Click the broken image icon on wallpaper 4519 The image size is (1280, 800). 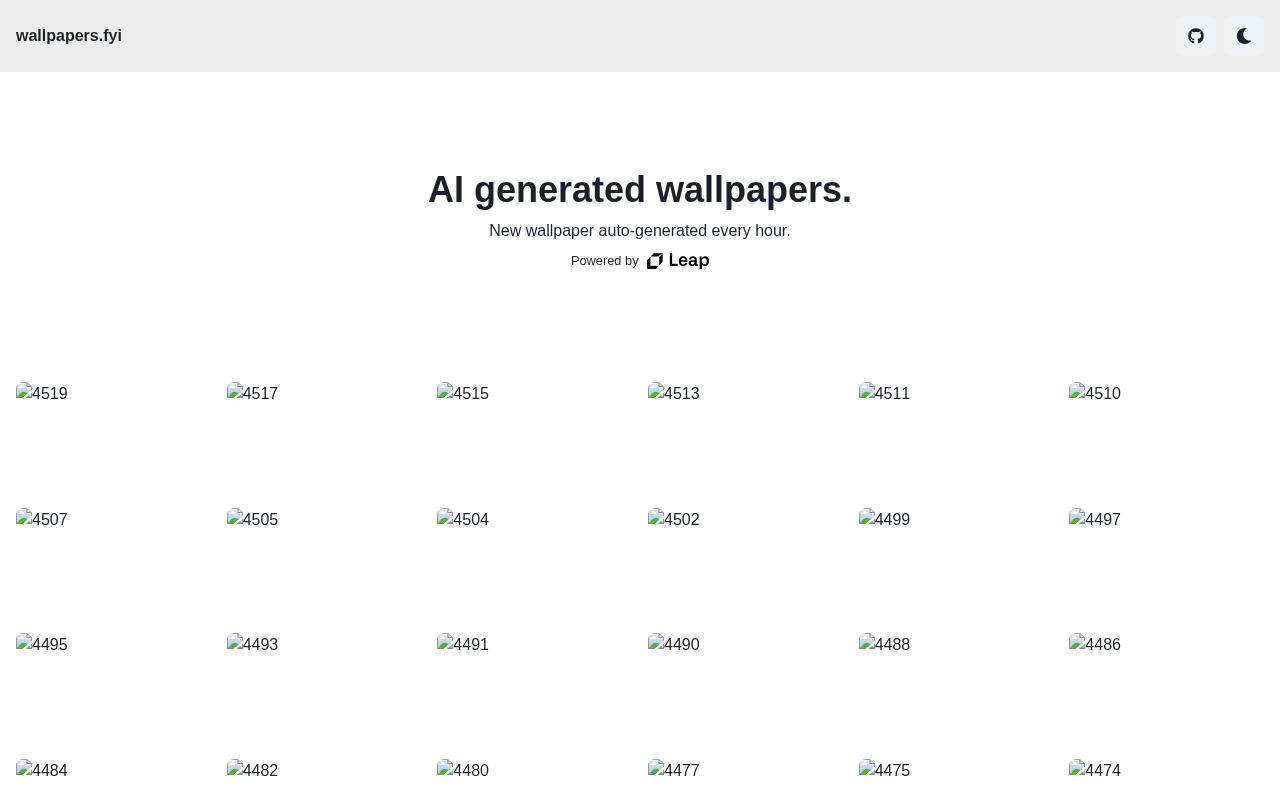tap(24, 393)
